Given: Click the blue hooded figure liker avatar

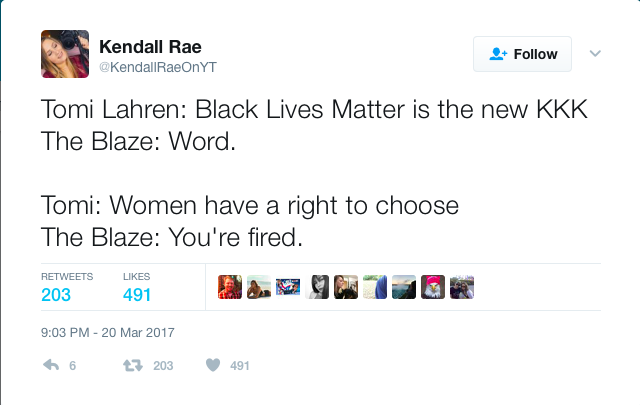Looking at the screenshot, I should [375, 287].
